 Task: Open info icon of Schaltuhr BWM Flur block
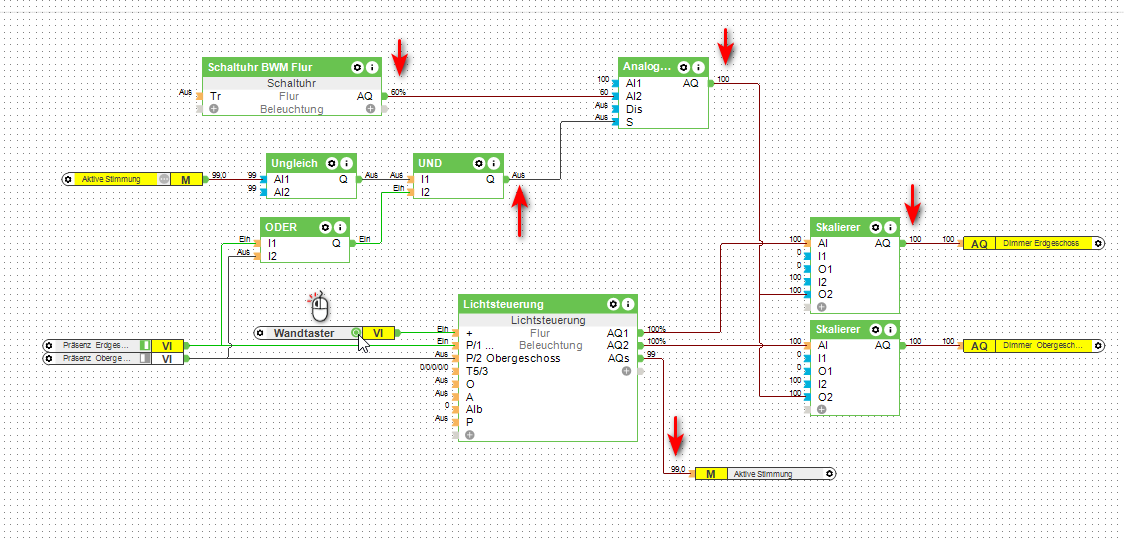pos(371,67)
